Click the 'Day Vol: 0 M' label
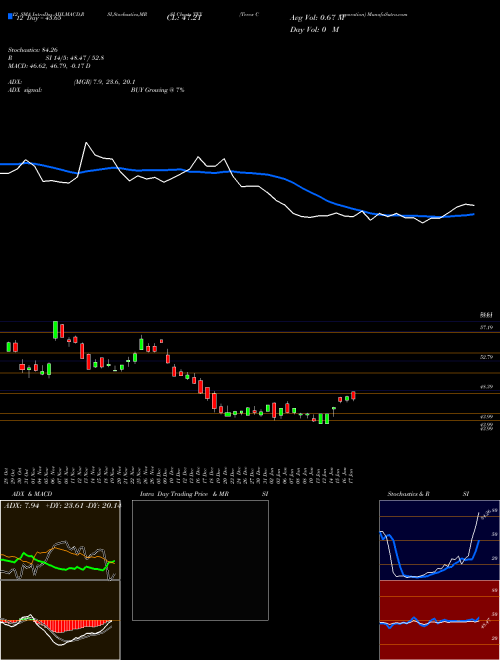 (314, 29)
